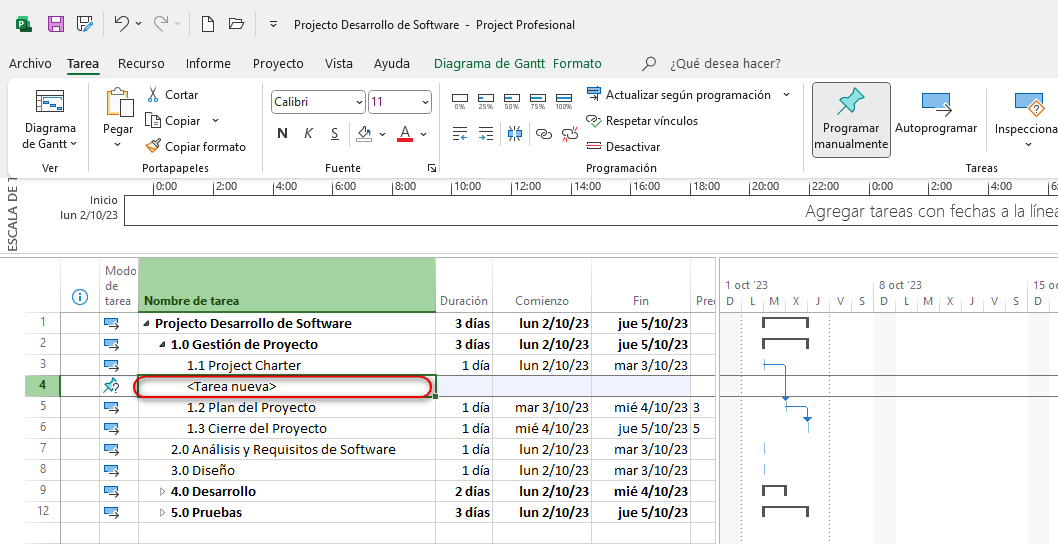Click Copiar formato paintbrush
This screenshot has width=1058, height=544.
tap(153, 147)
